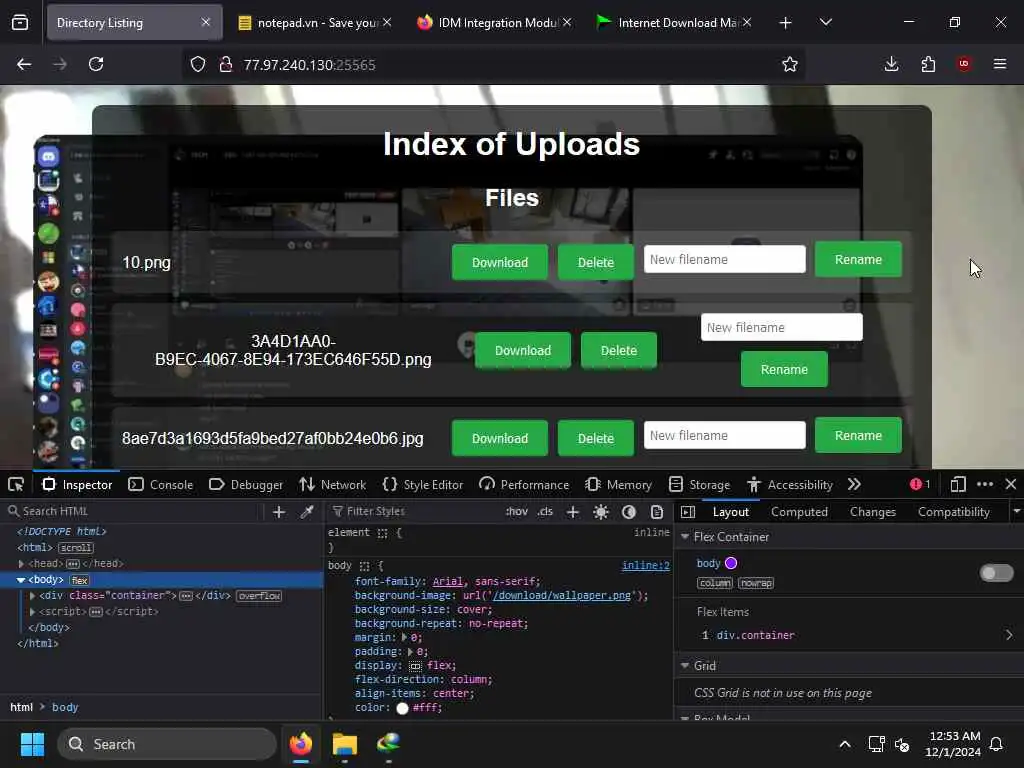1024x768 pixels.
Task: Click the color #fff swatch
Action: 402,708
